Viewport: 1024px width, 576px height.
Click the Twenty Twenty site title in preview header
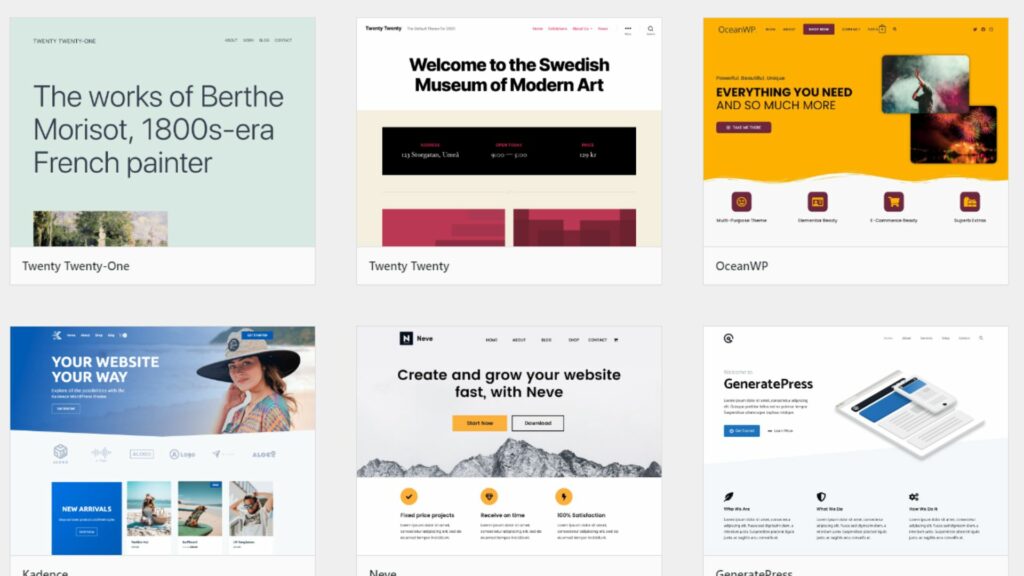point(383,29)
